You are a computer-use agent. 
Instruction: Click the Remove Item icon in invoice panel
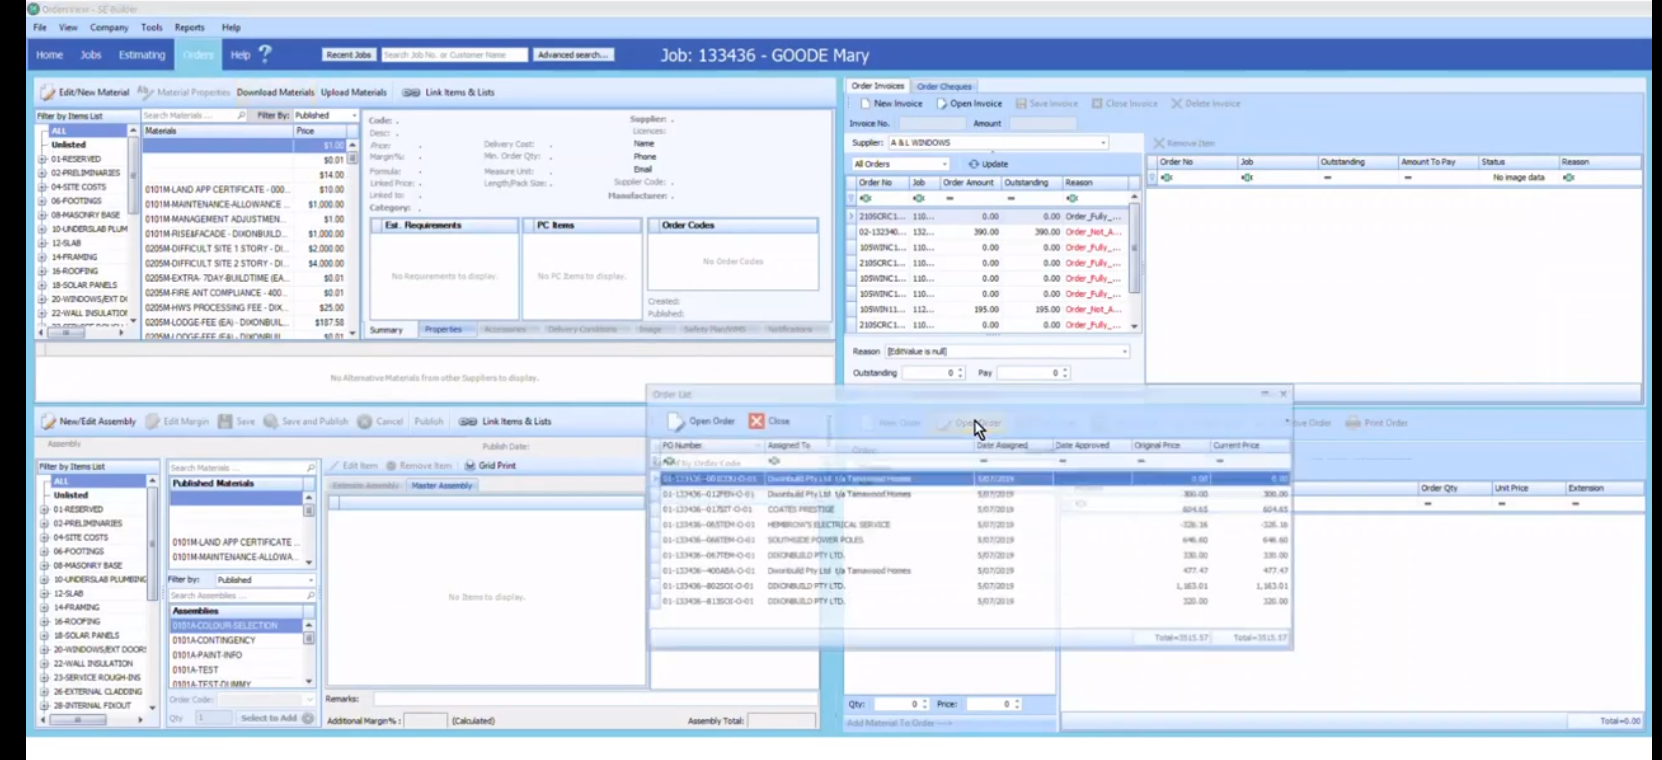tap(1159, 144)
